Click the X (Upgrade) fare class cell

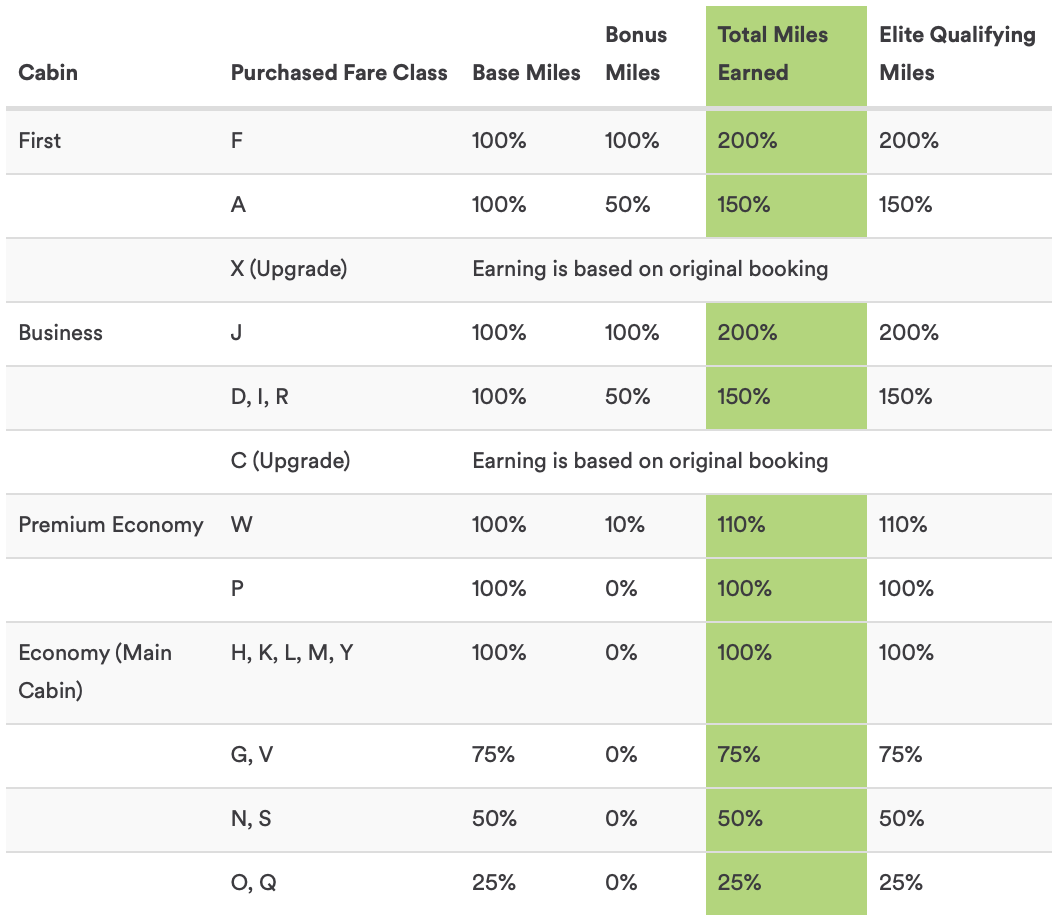(x=289, y=269)
